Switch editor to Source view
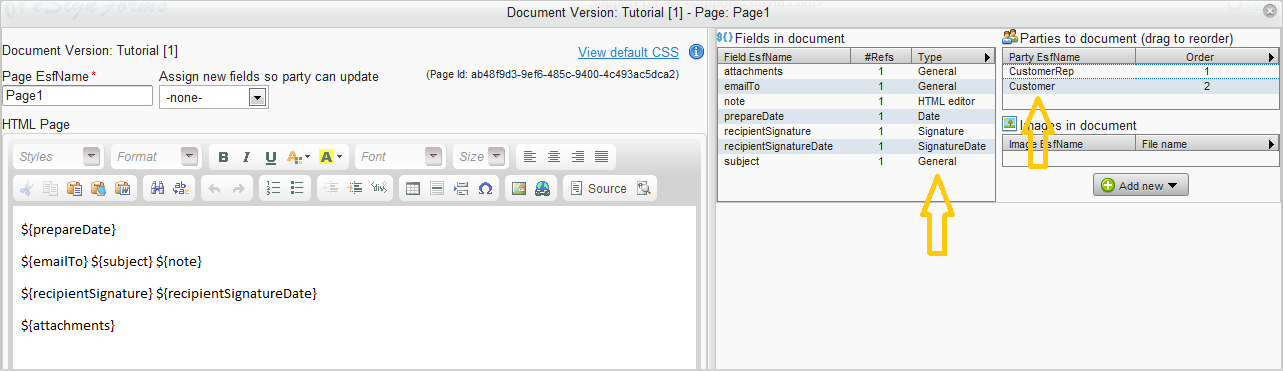 pos(598,188)
